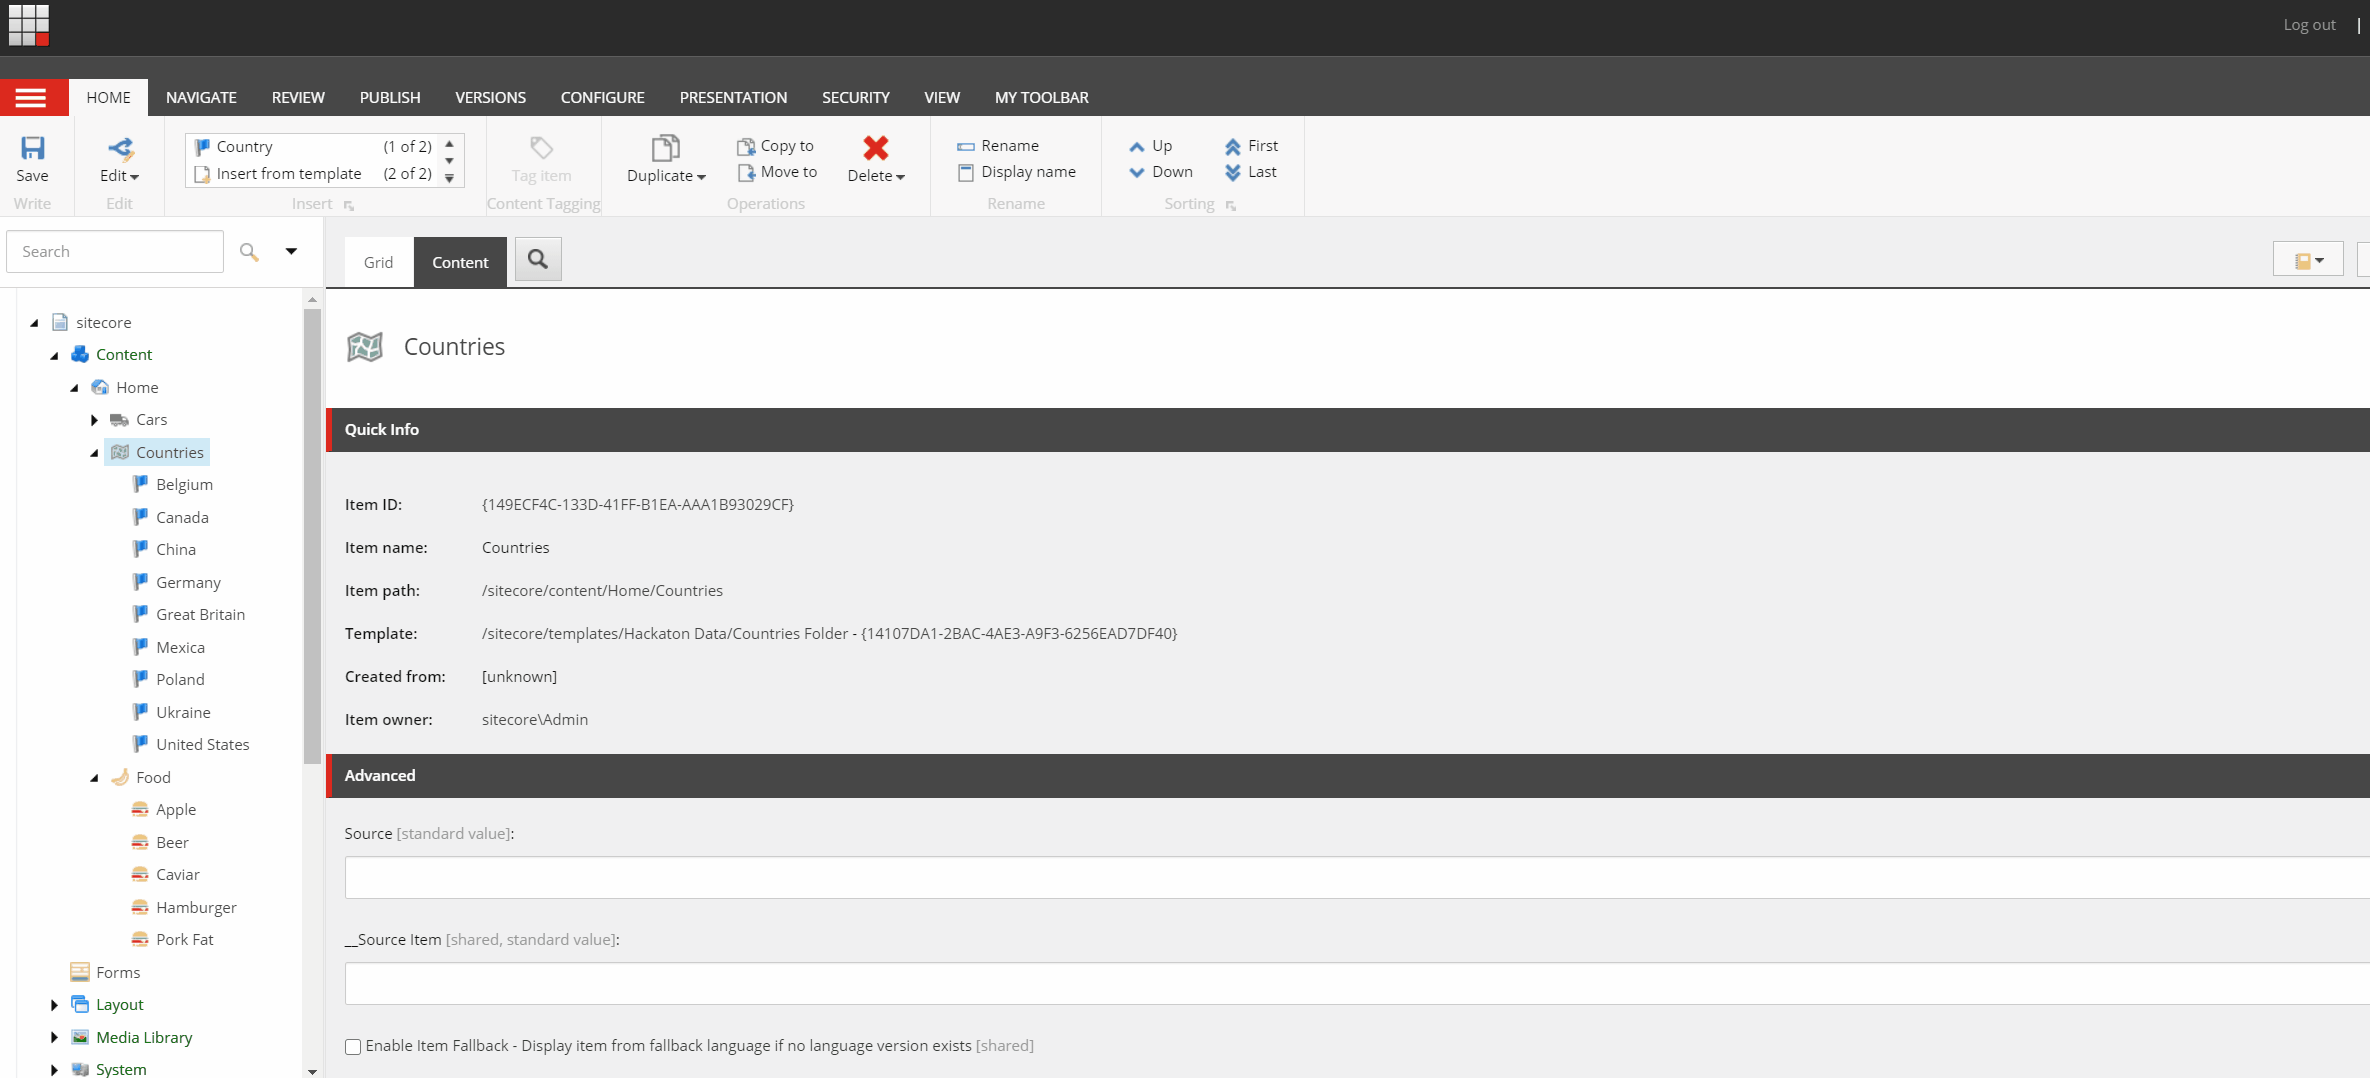This screenshot has width=2370, height=1078.
Task: Open the Edit dropdown in the ribbon
Action: point(119,160)
